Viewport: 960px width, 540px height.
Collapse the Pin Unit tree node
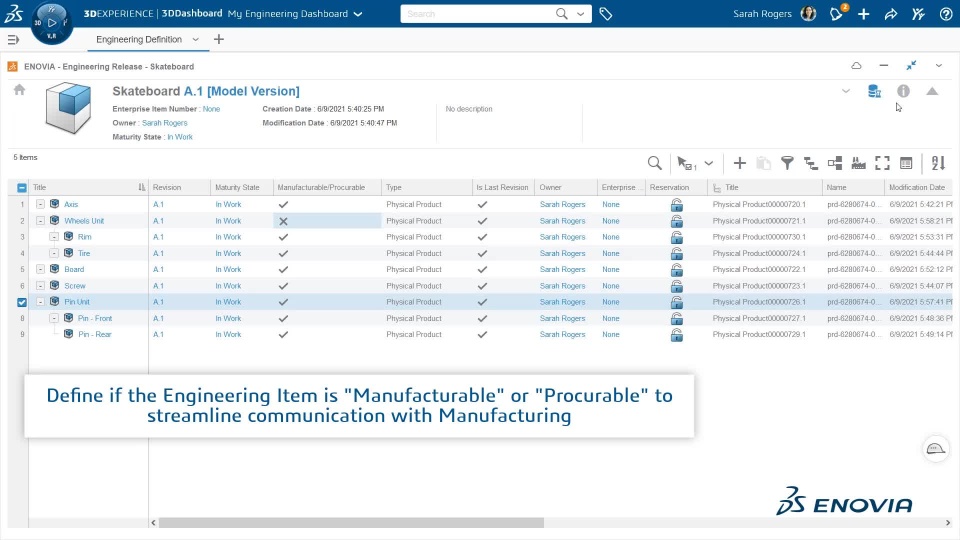tap(41, 302)
